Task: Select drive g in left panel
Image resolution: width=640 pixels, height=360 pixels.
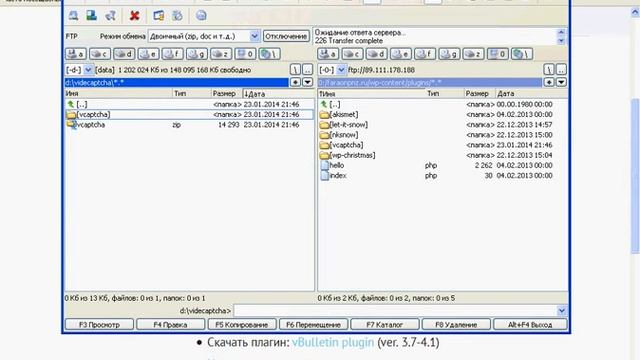Action: click(197, 54)
